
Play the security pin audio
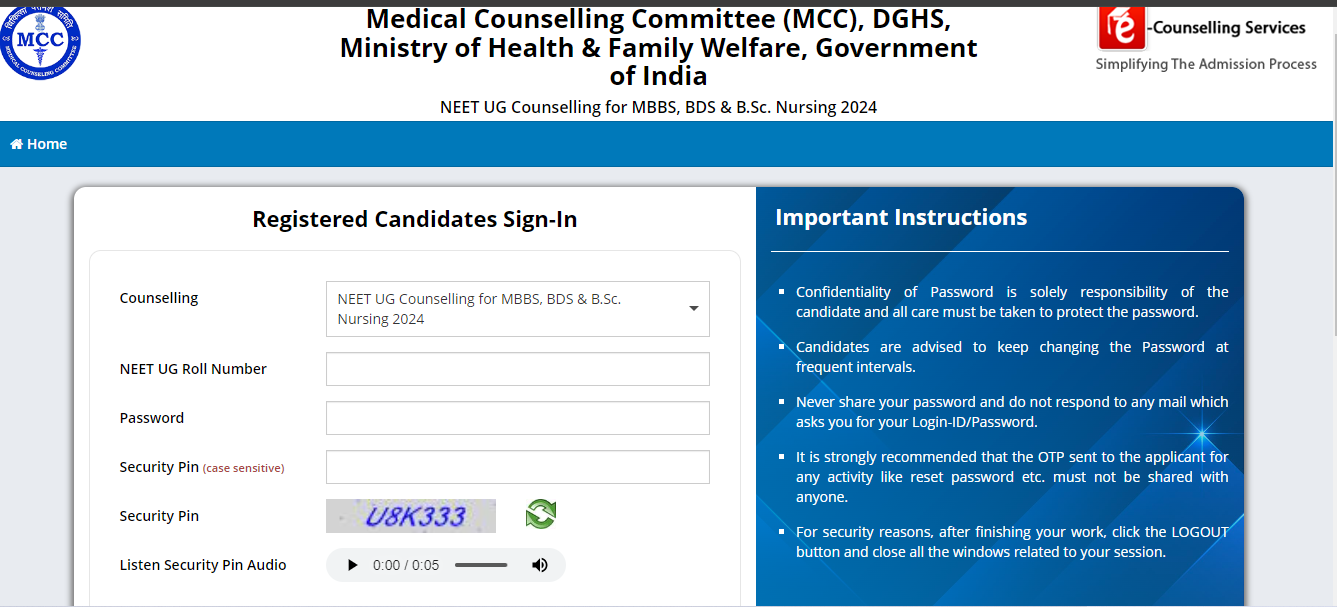(x=352, y=564)
